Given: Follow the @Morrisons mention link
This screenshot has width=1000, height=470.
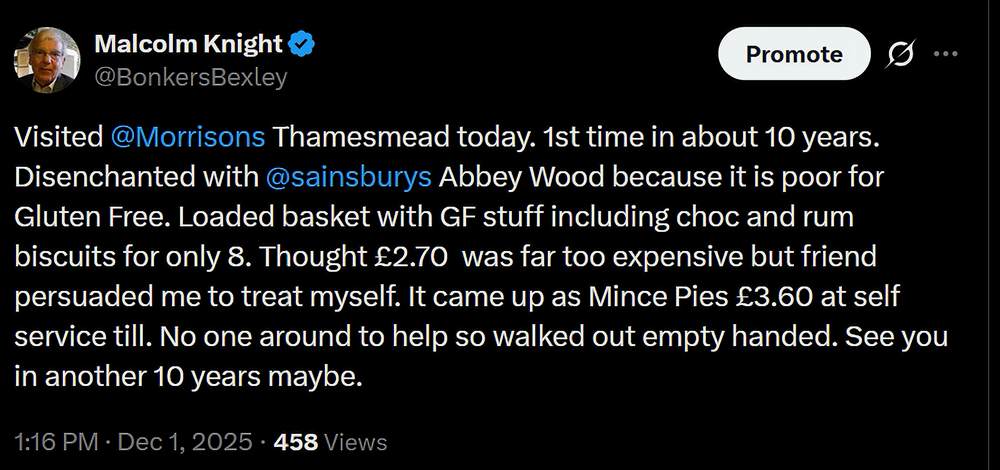Looking at the screenshot, I should 187,136.
